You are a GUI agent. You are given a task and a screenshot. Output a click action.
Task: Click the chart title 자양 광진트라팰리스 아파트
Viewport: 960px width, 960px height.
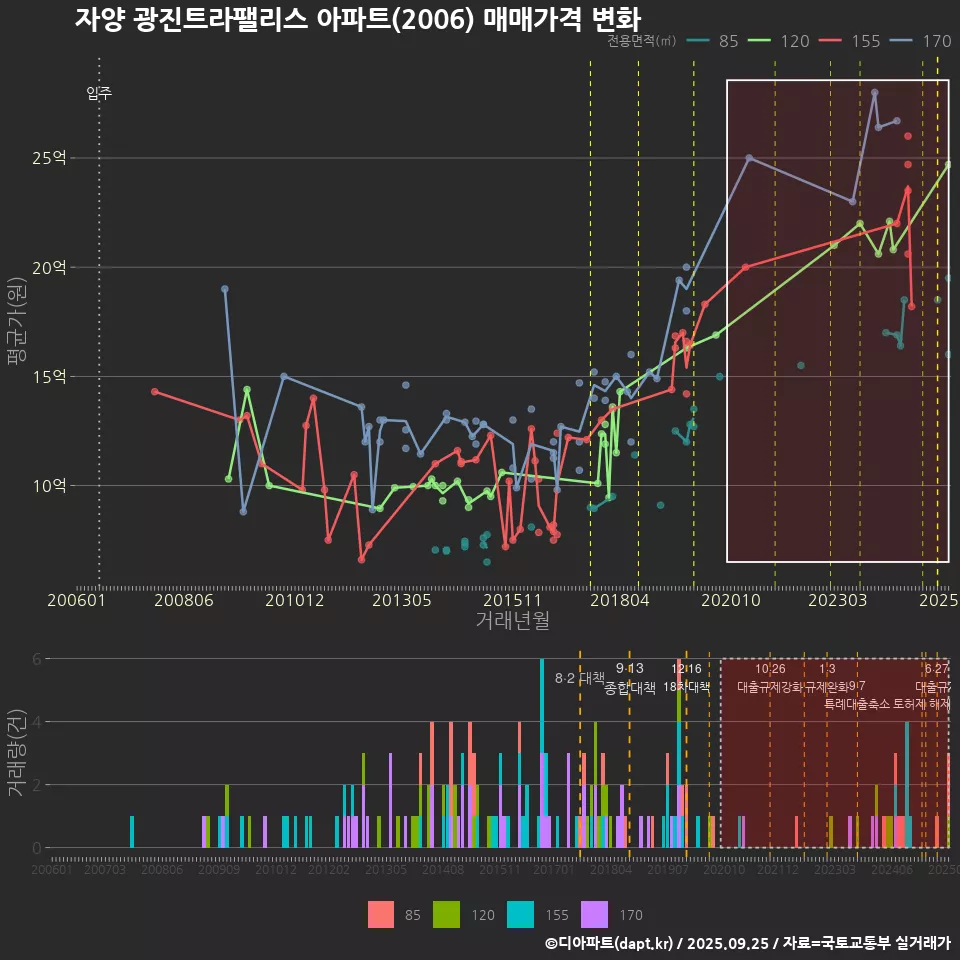pyautogui.click(x=357, y=19)
